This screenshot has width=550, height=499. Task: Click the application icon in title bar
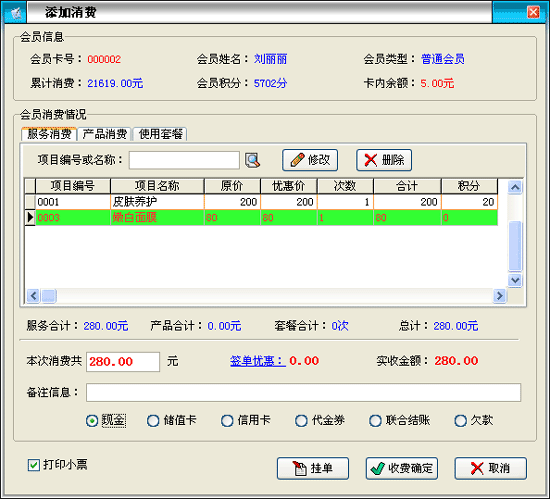click(x=15, y=13)
